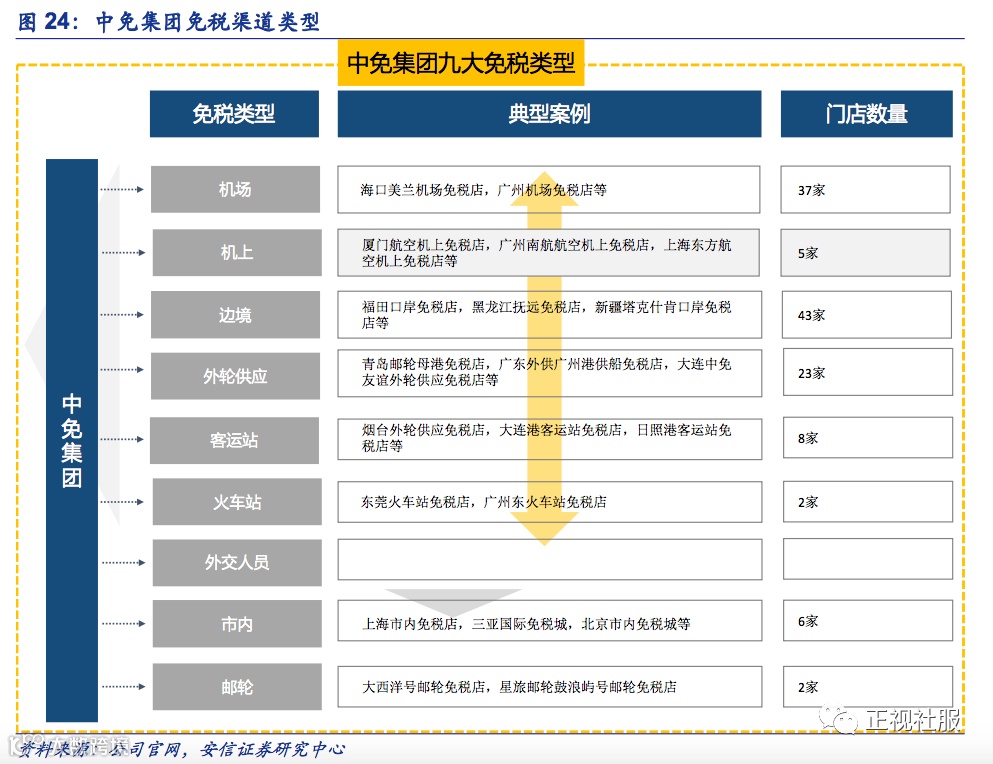Click the 外轮供应 category box
Screen dimensions: 993x764
coord(235,376)
